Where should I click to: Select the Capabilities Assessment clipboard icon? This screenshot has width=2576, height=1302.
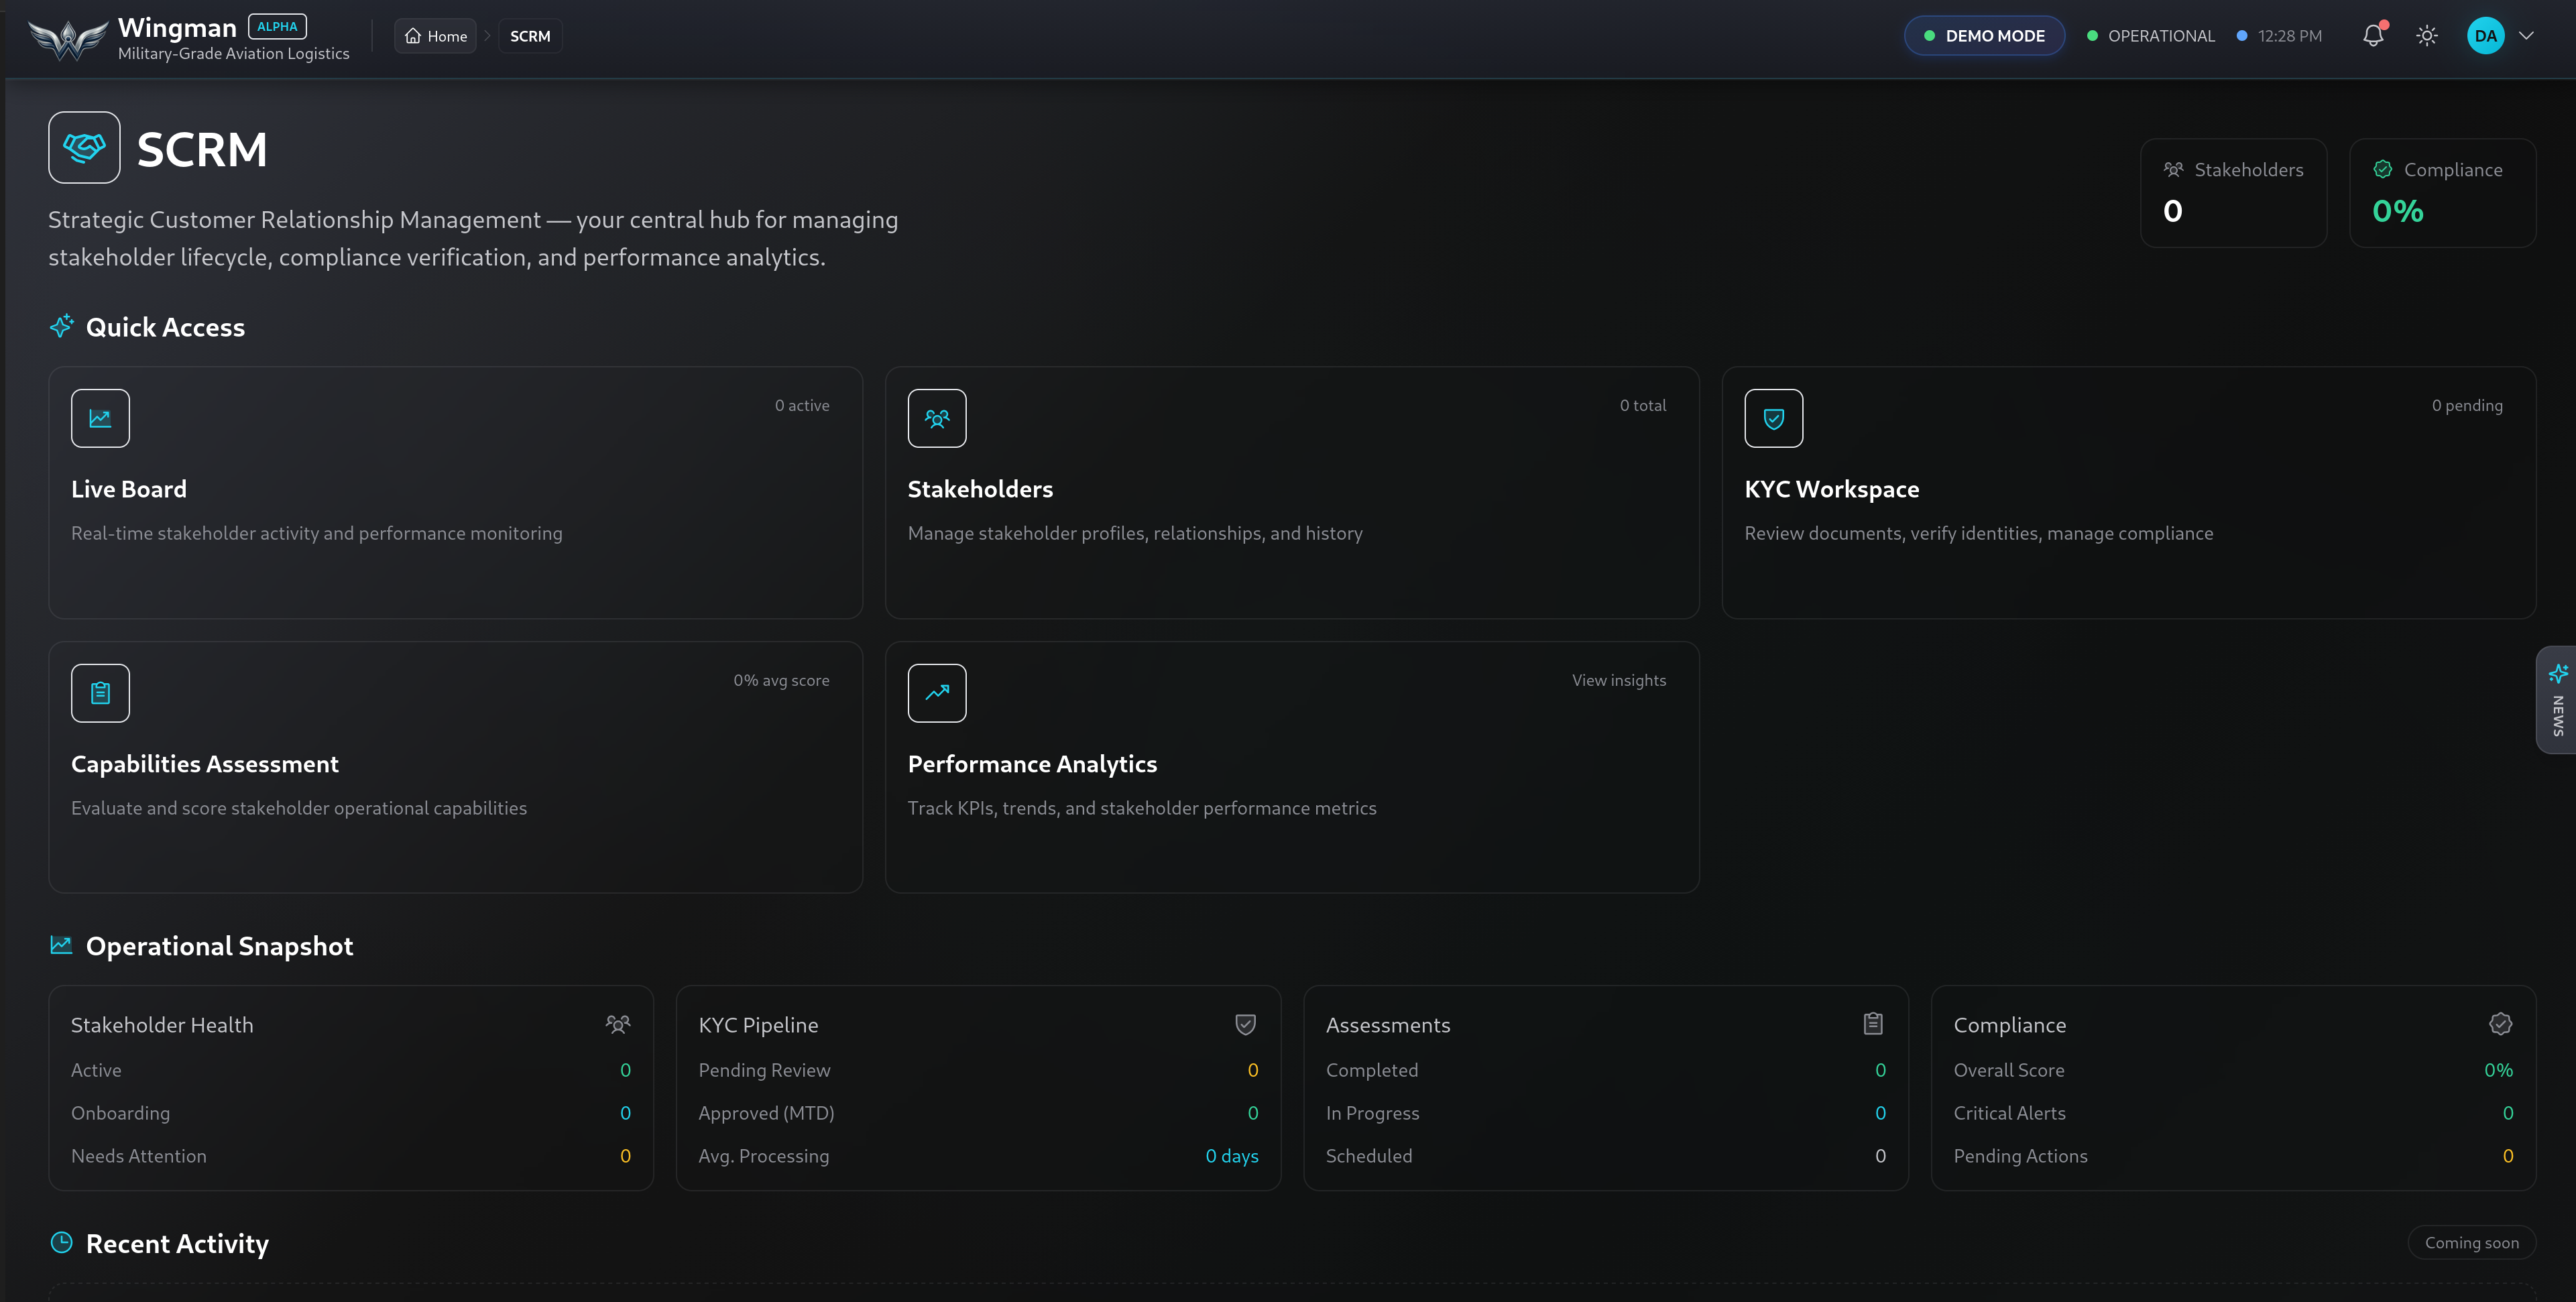coord(100,692)
